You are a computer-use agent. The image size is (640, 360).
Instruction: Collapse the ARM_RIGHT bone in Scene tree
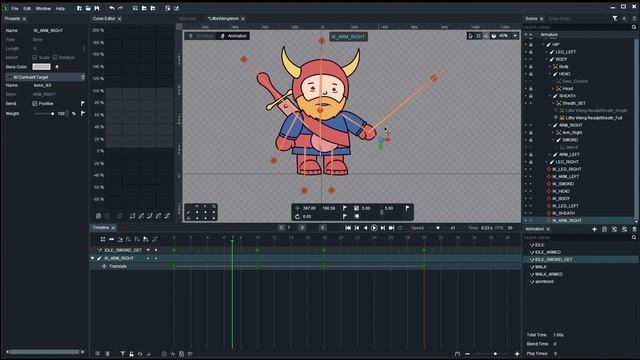pos(550,126)
